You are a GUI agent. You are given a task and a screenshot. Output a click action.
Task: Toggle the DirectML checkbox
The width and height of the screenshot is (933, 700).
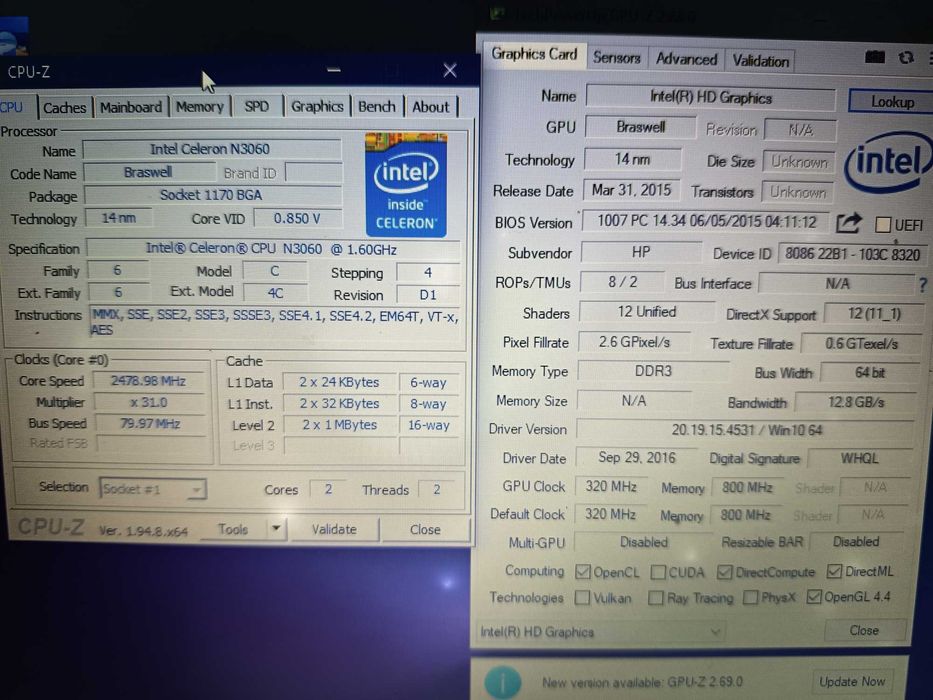pos(834,571)
